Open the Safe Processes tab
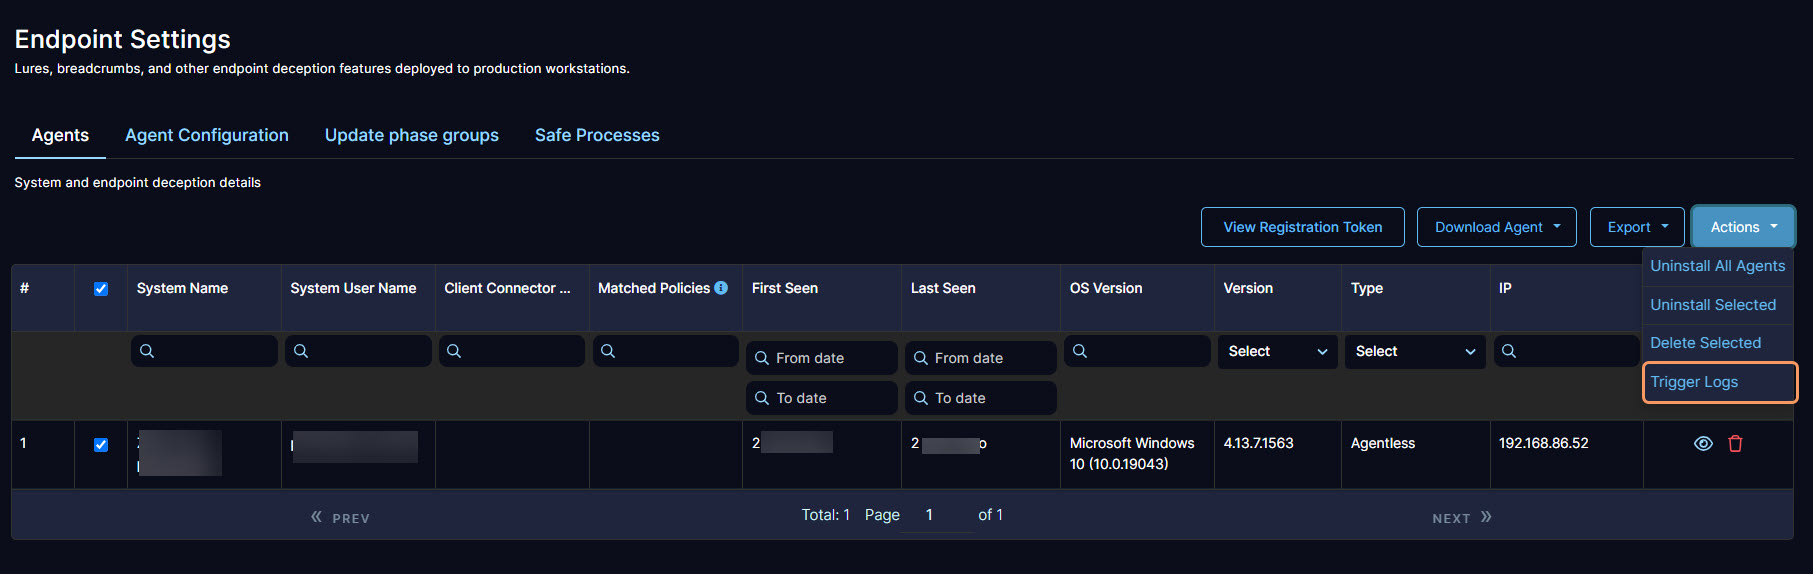This screenshot has height=574, width=1813. 597,135
